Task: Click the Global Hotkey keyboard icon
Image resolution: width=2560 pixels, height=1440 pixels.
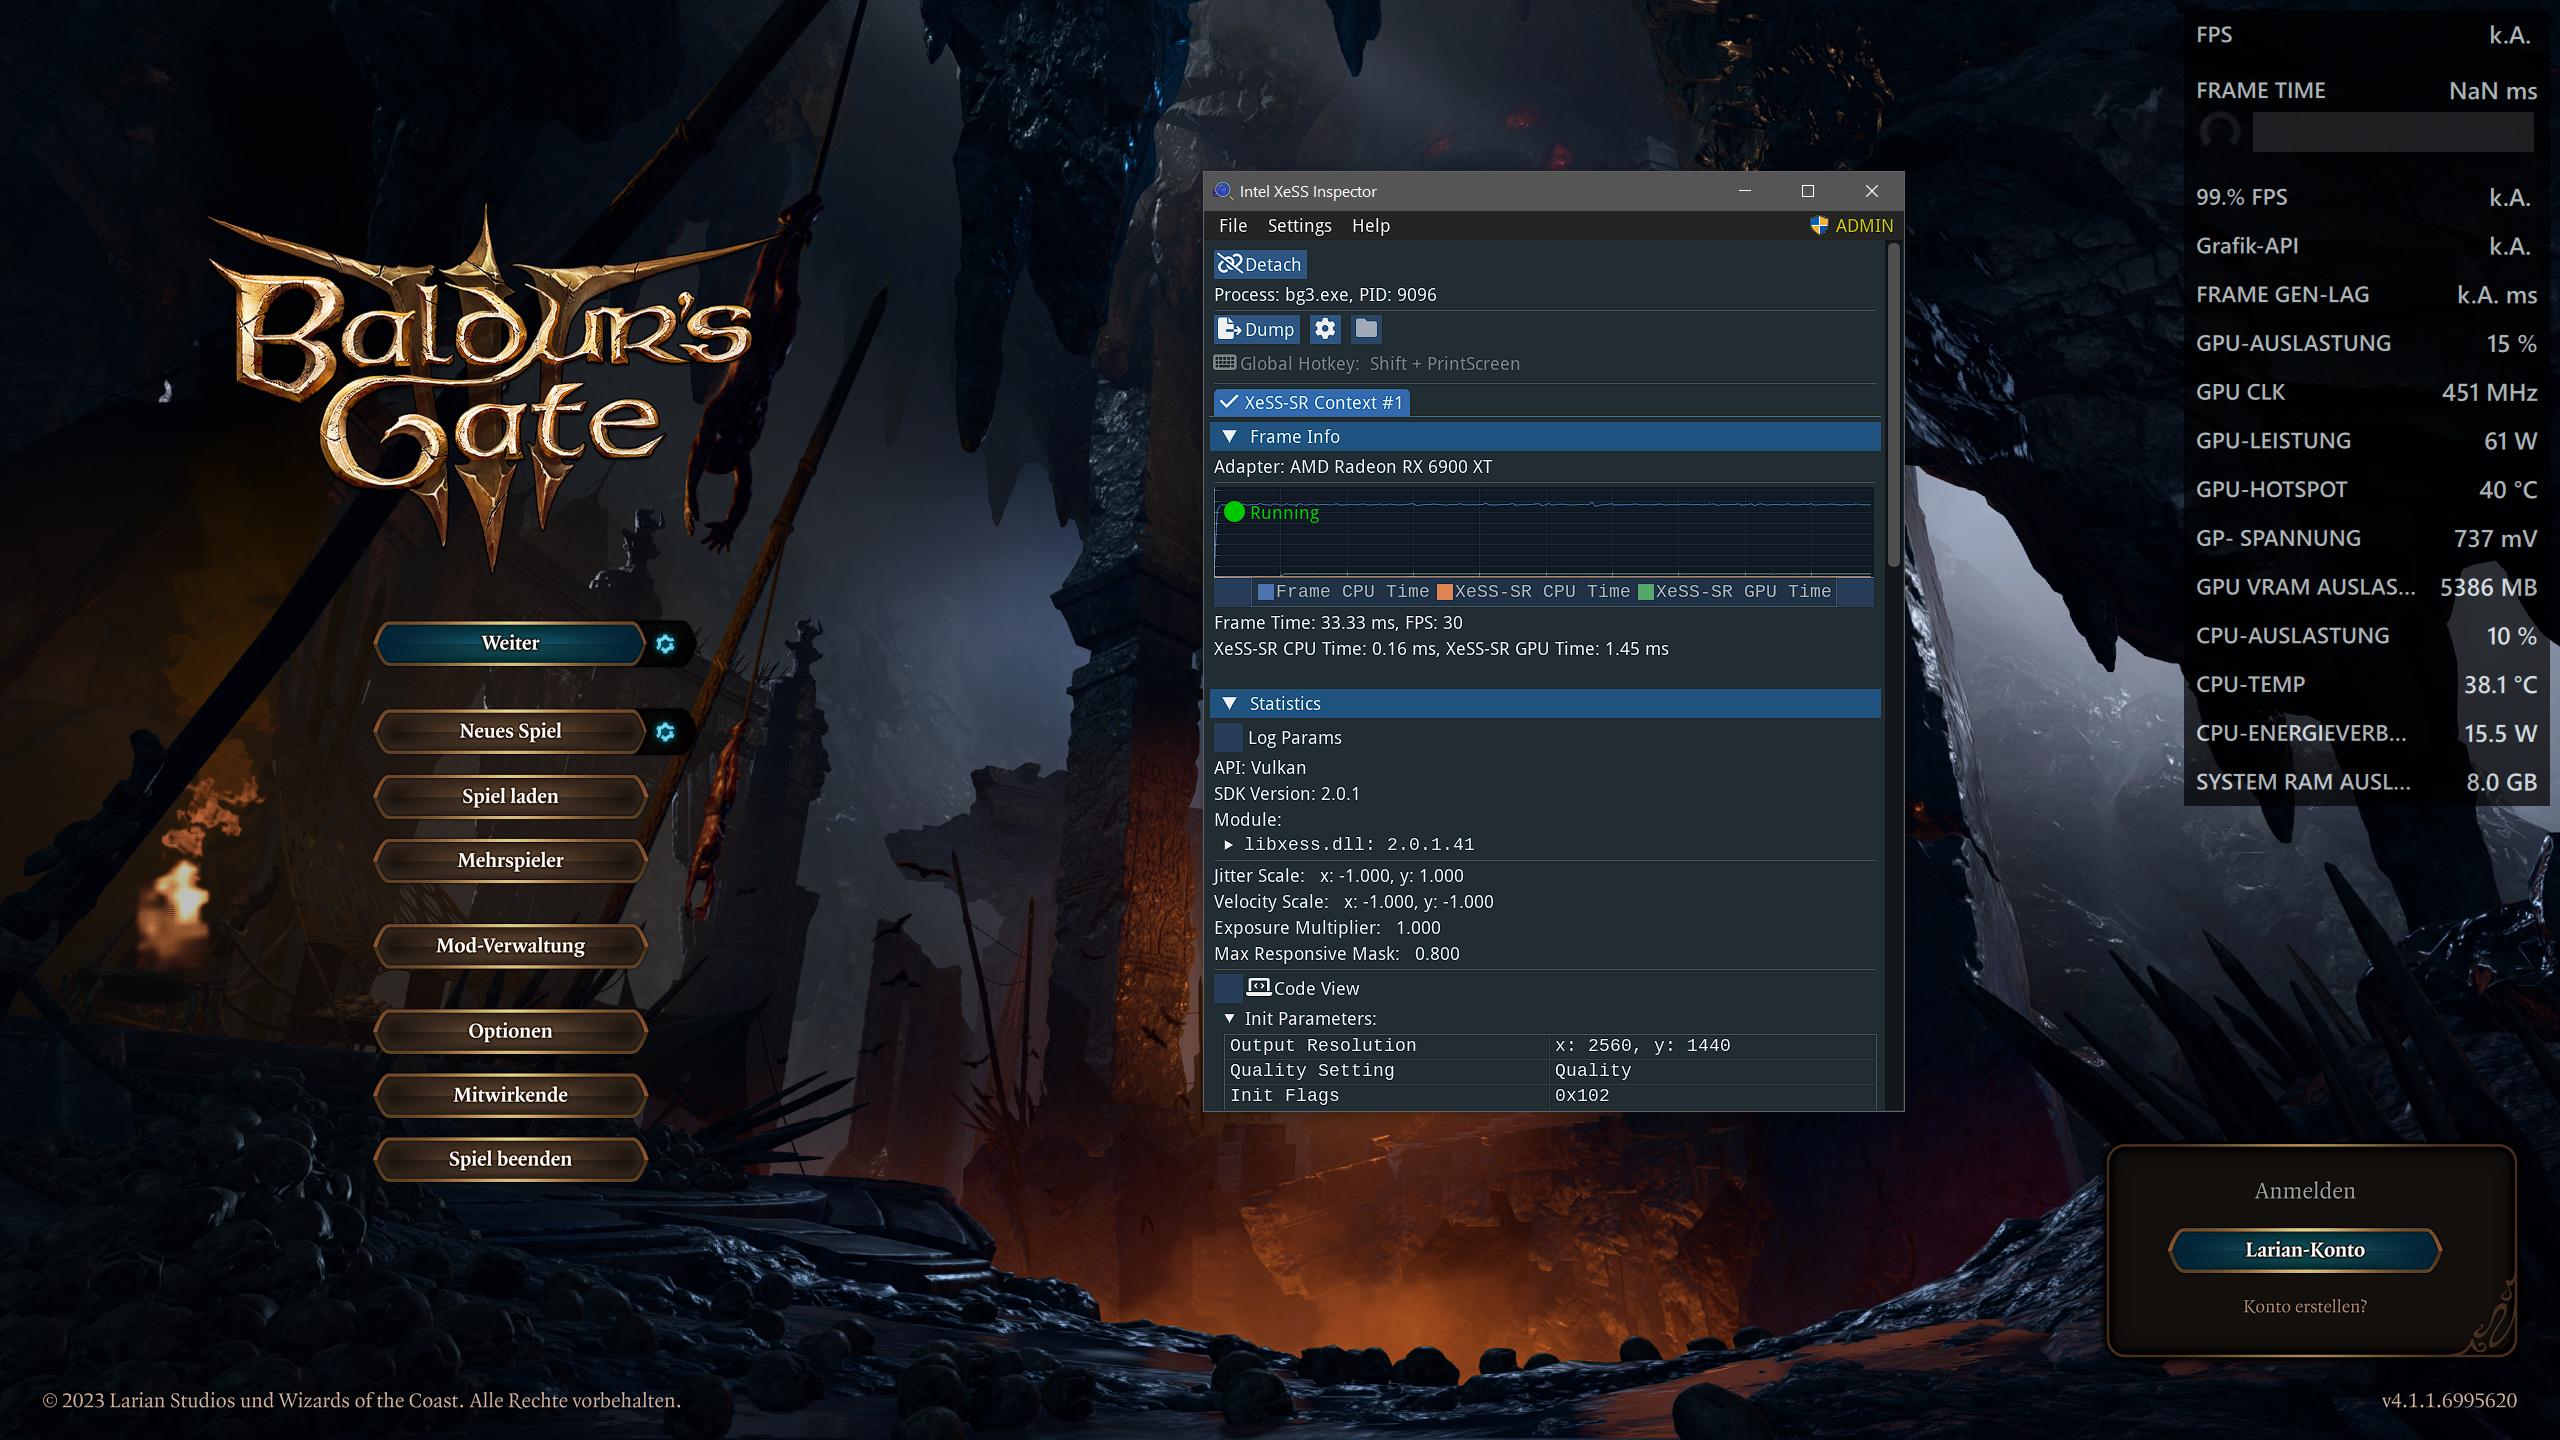Action: point(1224,363)
